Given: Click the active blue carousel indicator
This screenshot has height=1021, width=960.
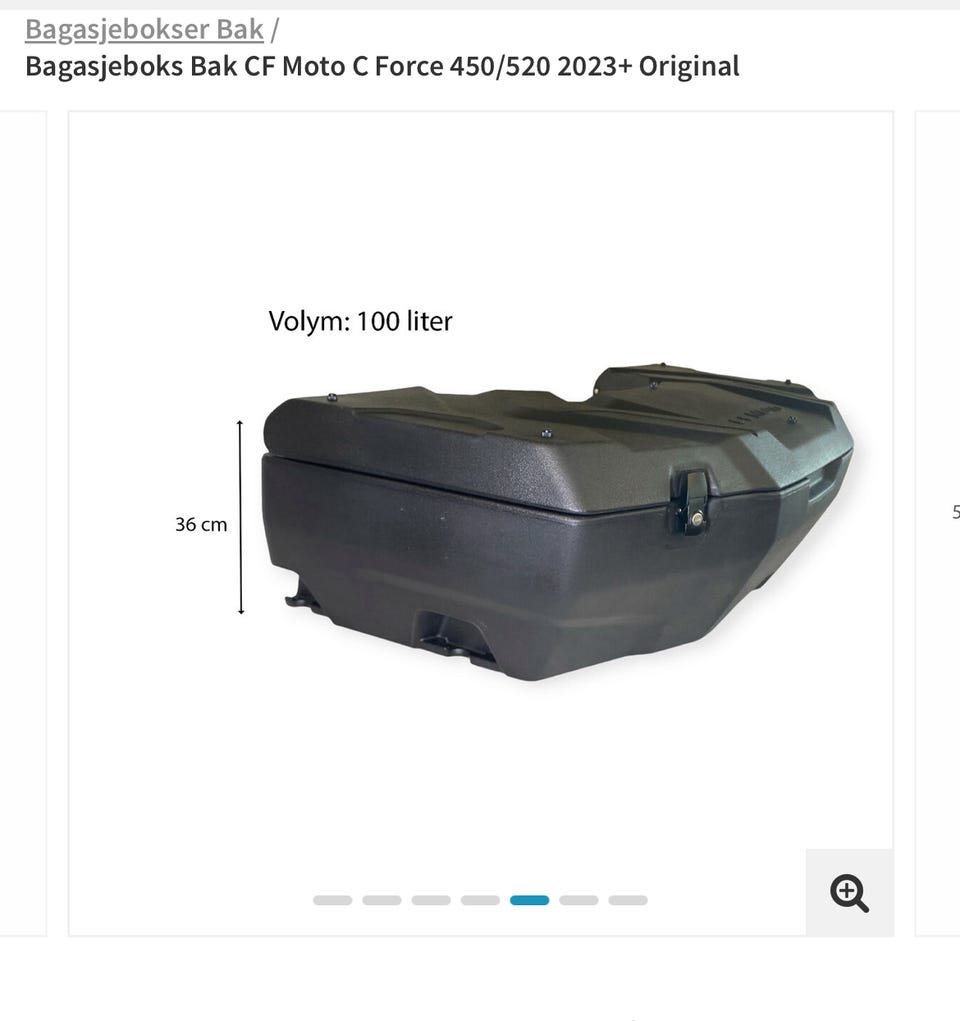Looking at the screenshot, I should (x=529, y=900).
